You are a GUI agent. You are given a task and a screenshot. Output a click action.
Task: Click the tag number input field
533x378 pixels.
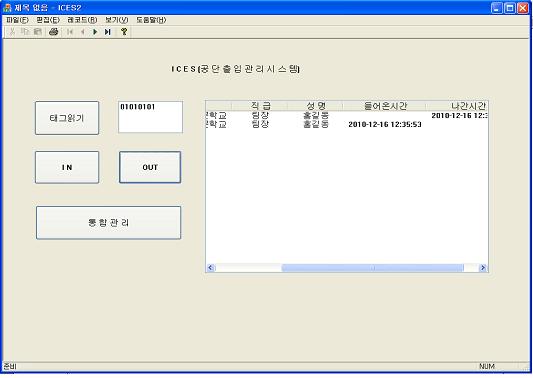(x=150, y=117)
